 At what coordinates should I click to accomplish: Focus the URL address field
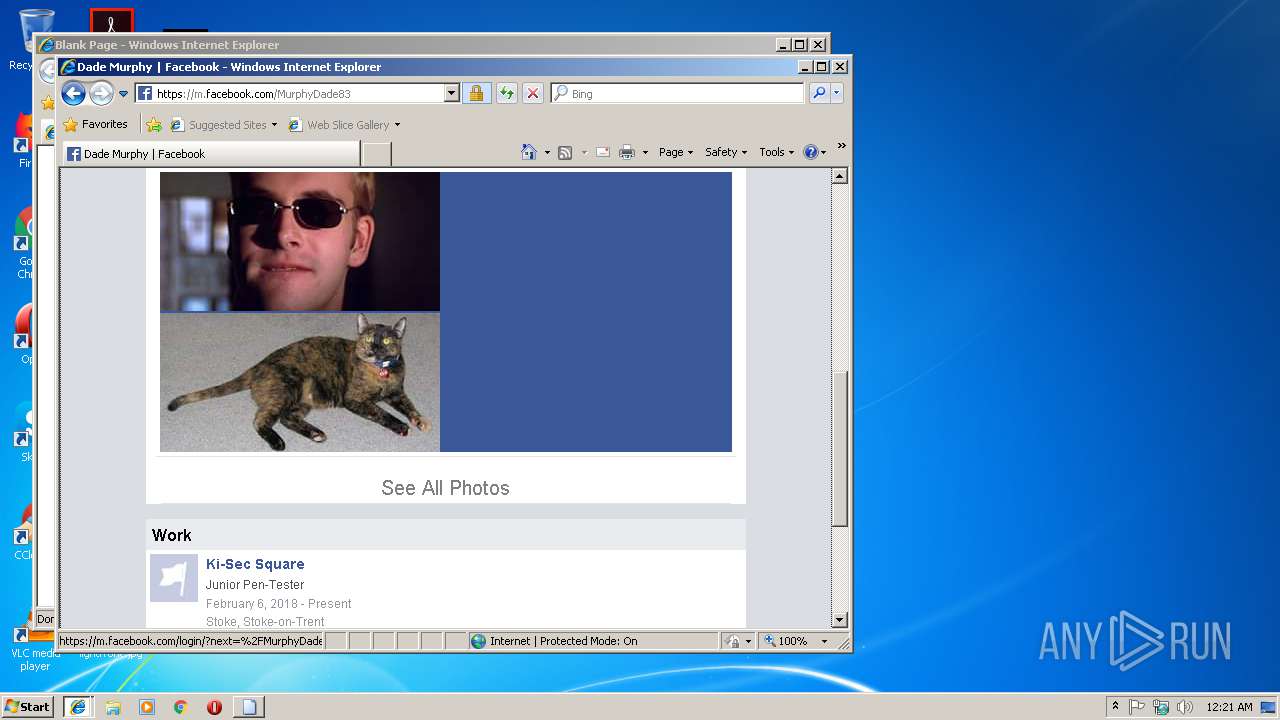tap(298, 94)
